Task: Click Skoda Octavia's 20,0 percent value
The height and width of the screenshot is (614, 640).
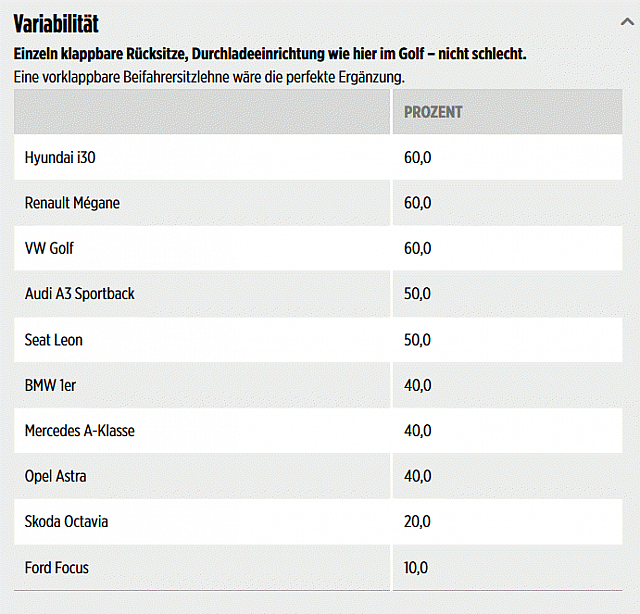Action: (417, 522)
